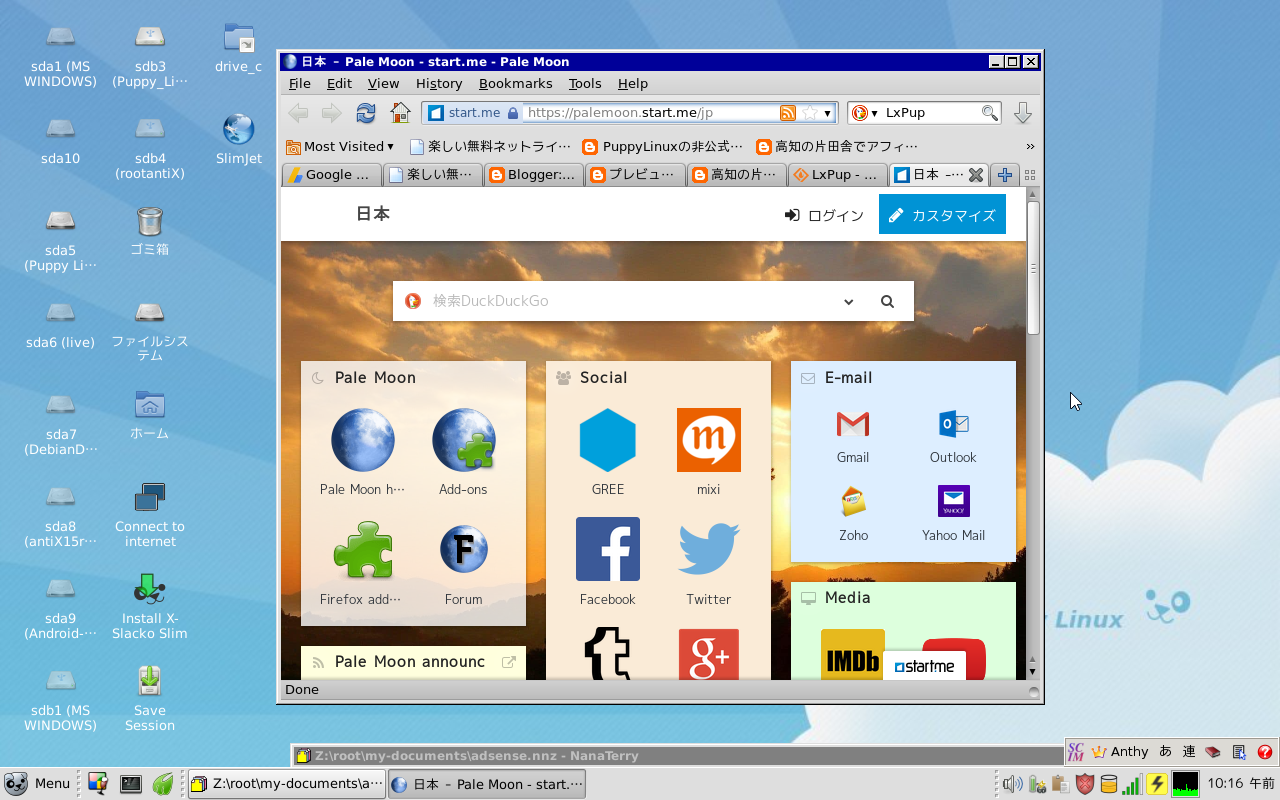
Task: Click the forward navigation arrow
Action: click(x=331, y=113)
